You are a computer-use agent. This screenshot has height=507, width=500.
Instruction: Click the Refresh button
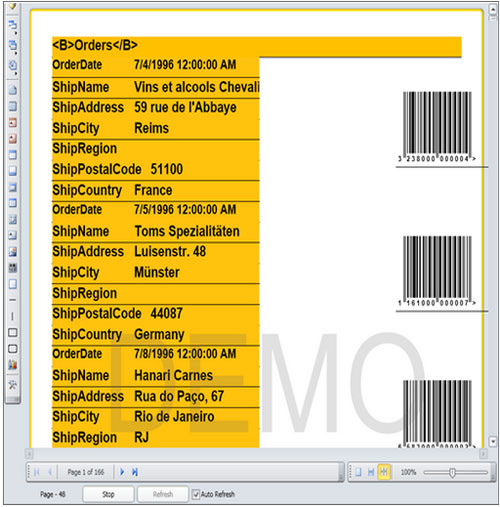click(x=163, y=494)
